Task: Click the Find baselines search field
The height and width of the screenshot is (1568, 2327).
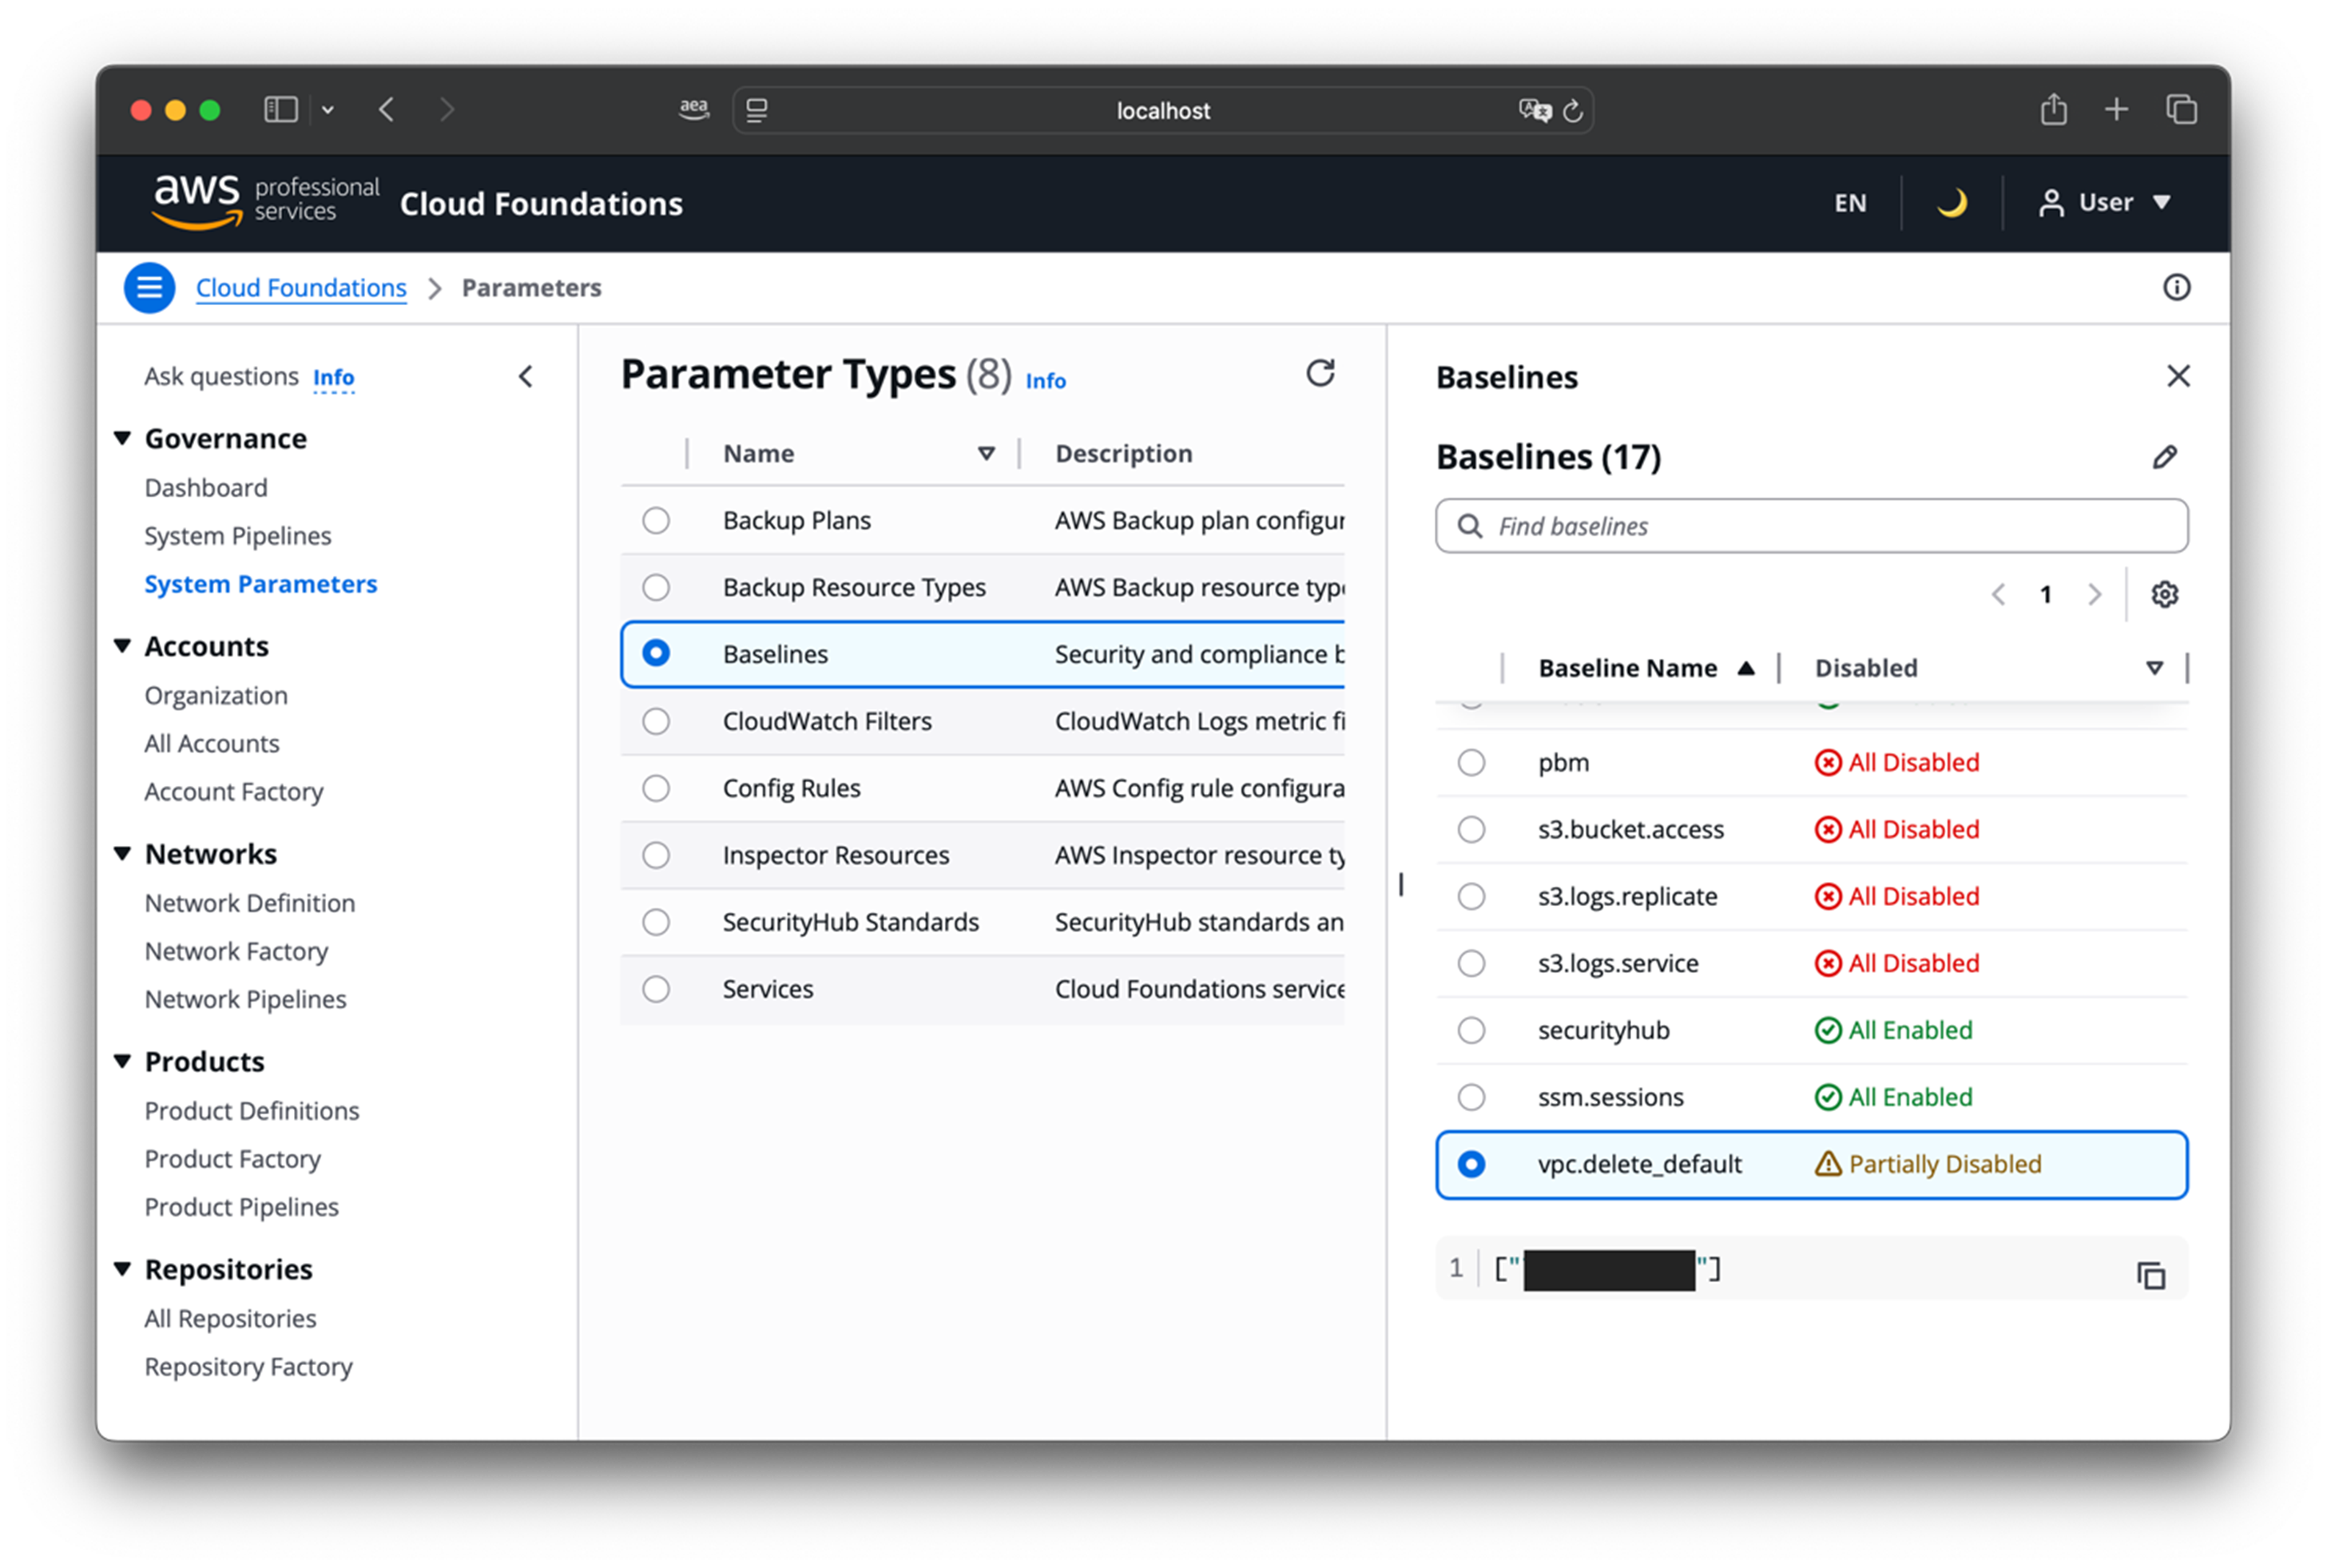Action: tap(1810, 526)
